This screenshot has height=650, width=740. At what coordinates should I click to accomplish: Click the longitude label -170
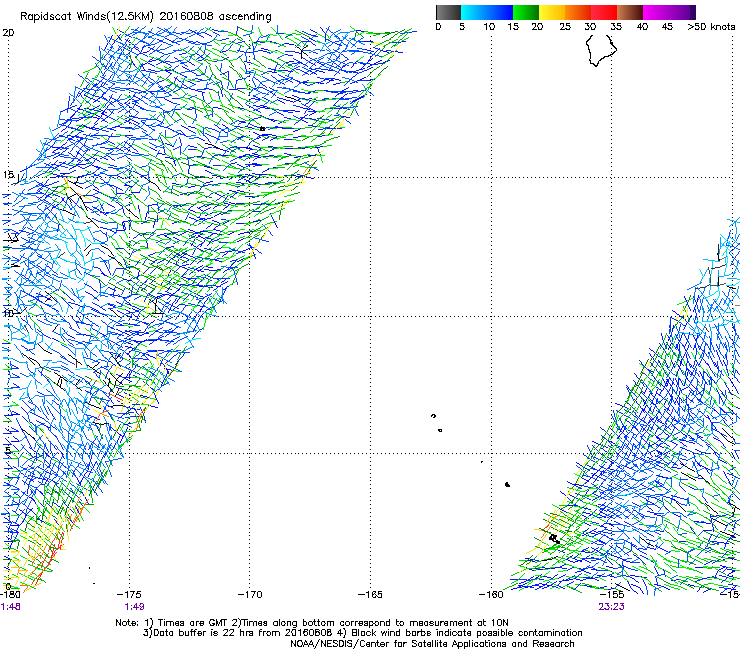[250, 595]
